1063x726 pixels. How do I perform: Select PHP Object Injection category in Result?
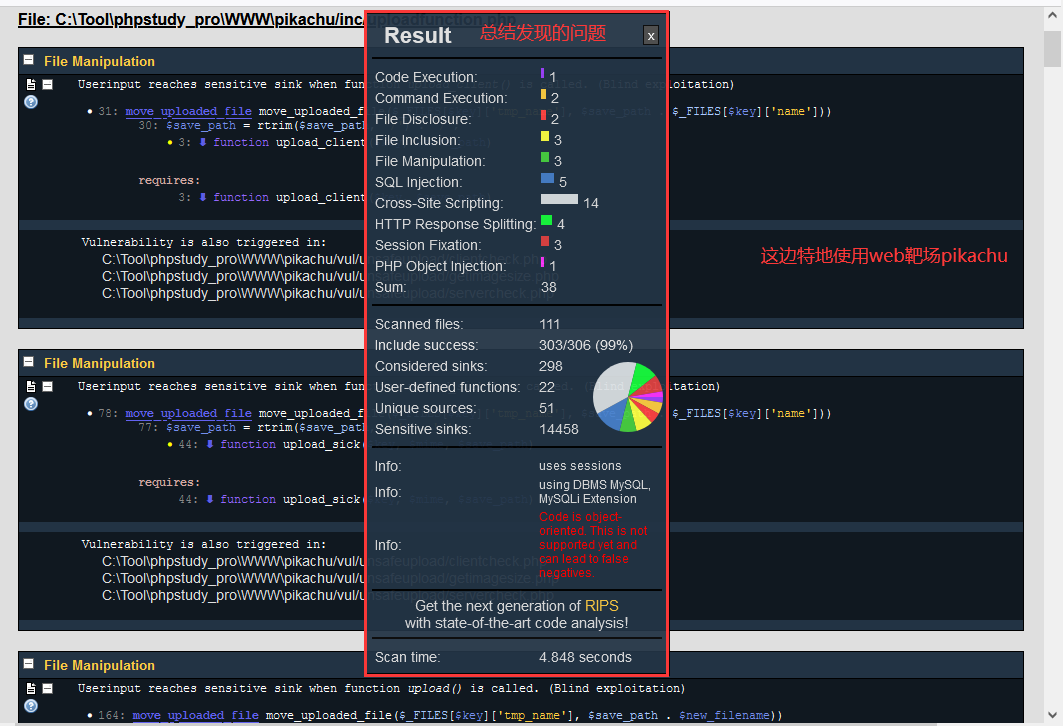[441, 266]
